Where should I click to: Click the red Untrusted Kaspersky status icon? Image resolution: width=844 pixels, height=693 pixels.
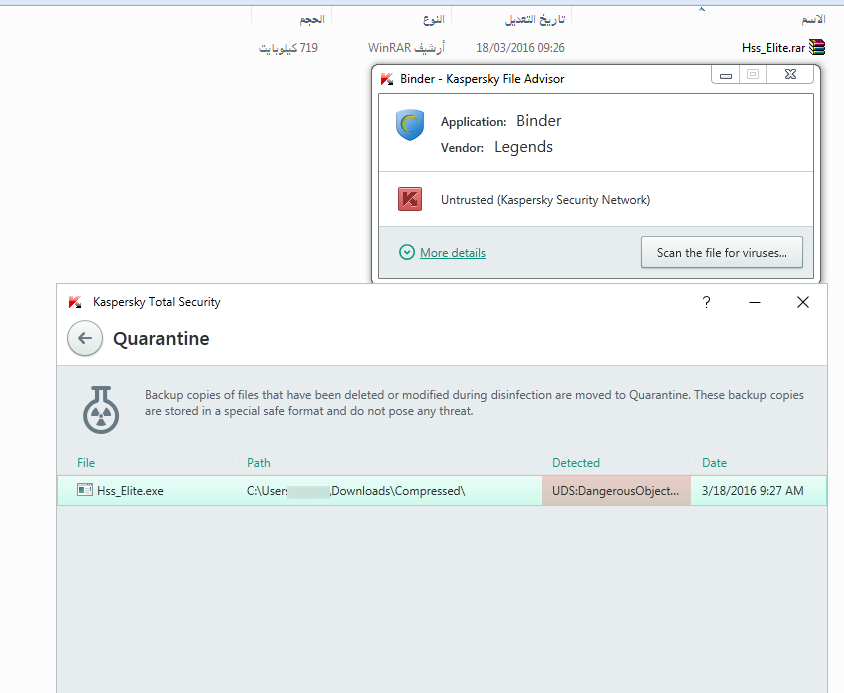(x=410, y=199)
